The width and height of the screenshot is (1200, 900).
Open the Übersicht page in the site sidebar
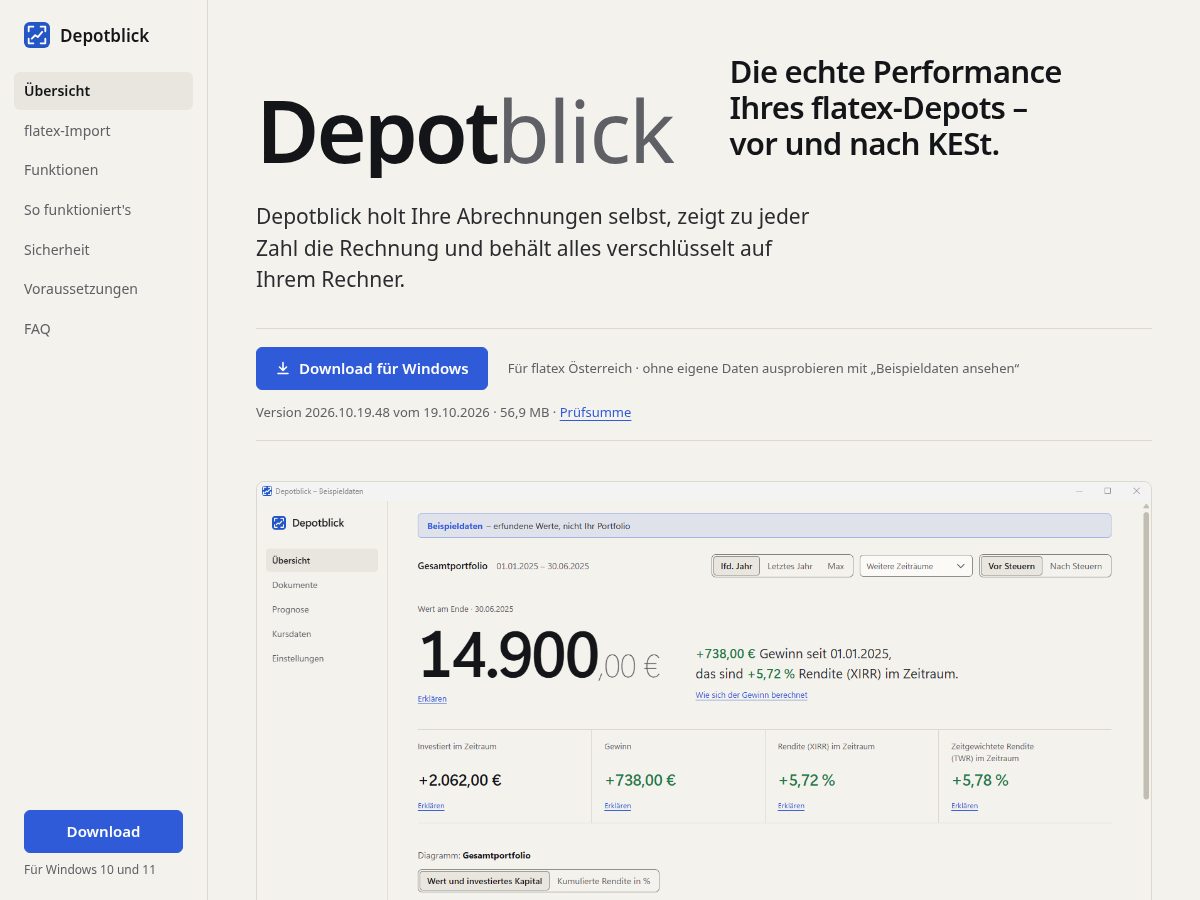103,91
